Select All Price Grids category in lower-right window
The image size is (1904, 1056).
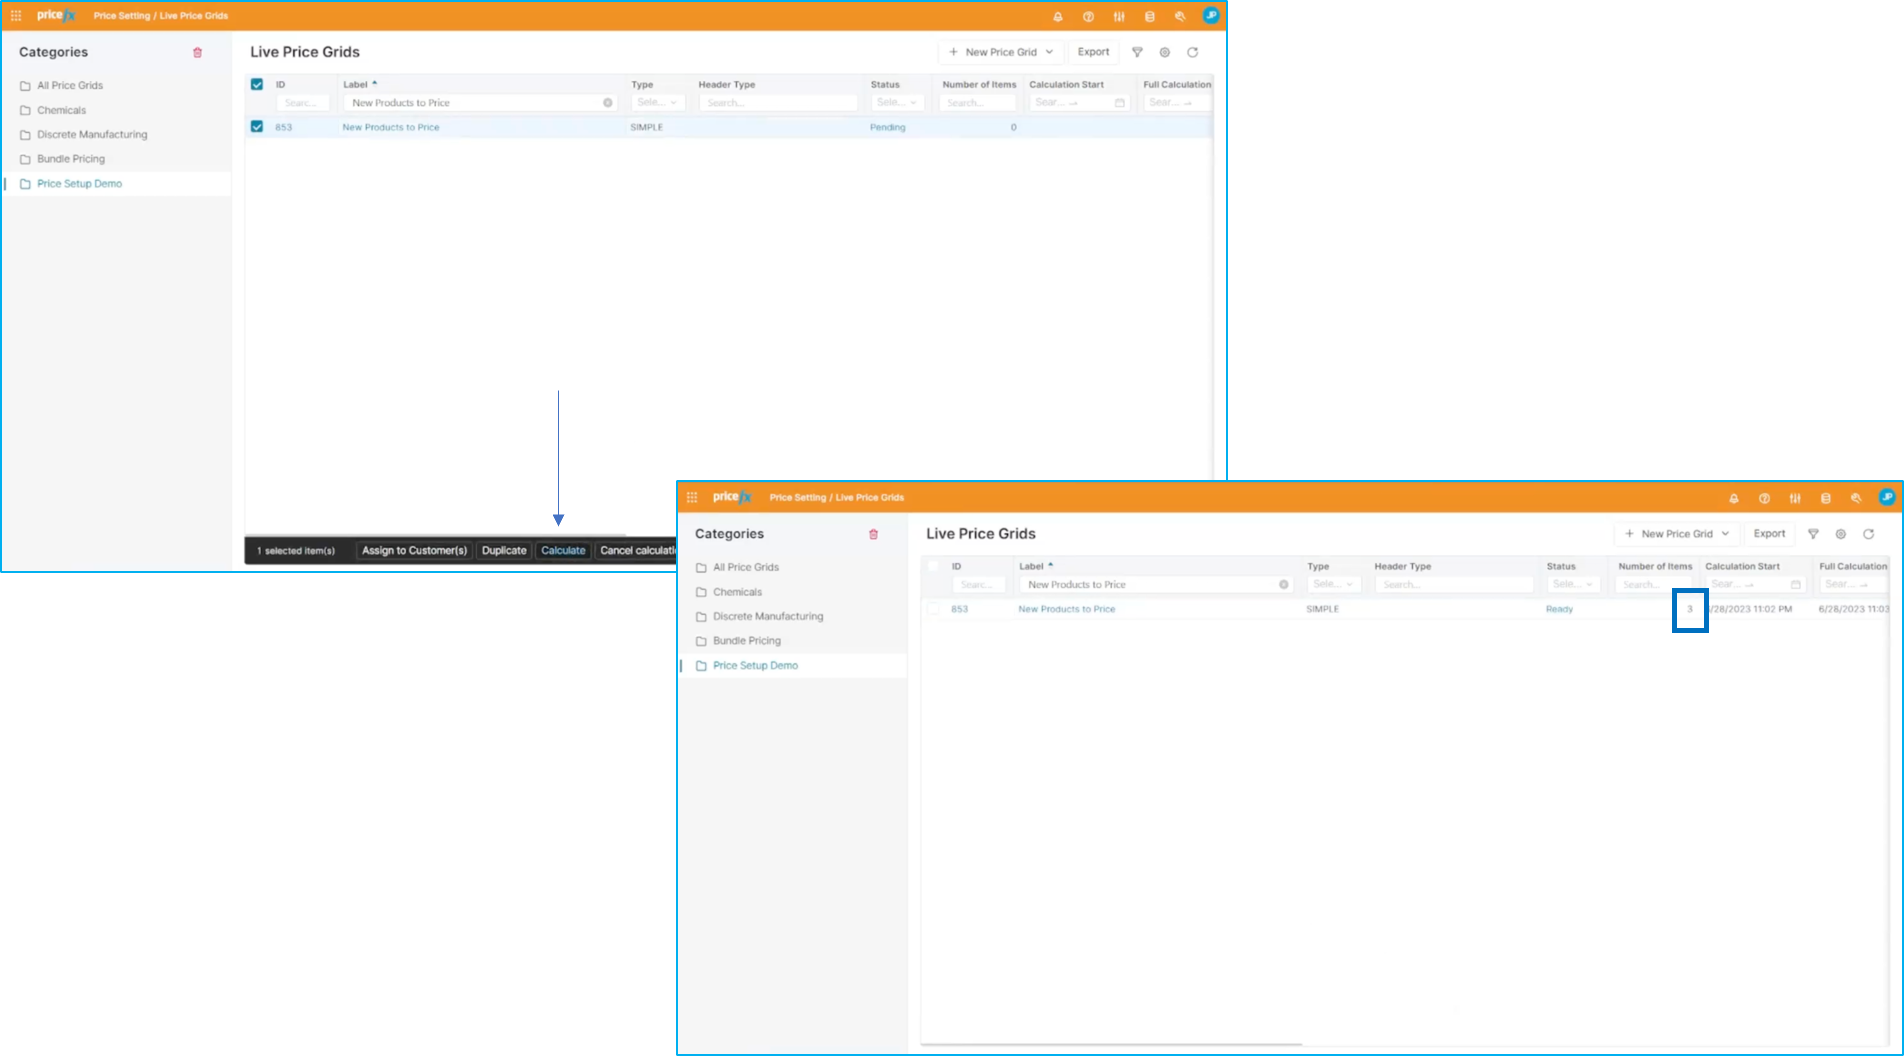tap(746, 567)
